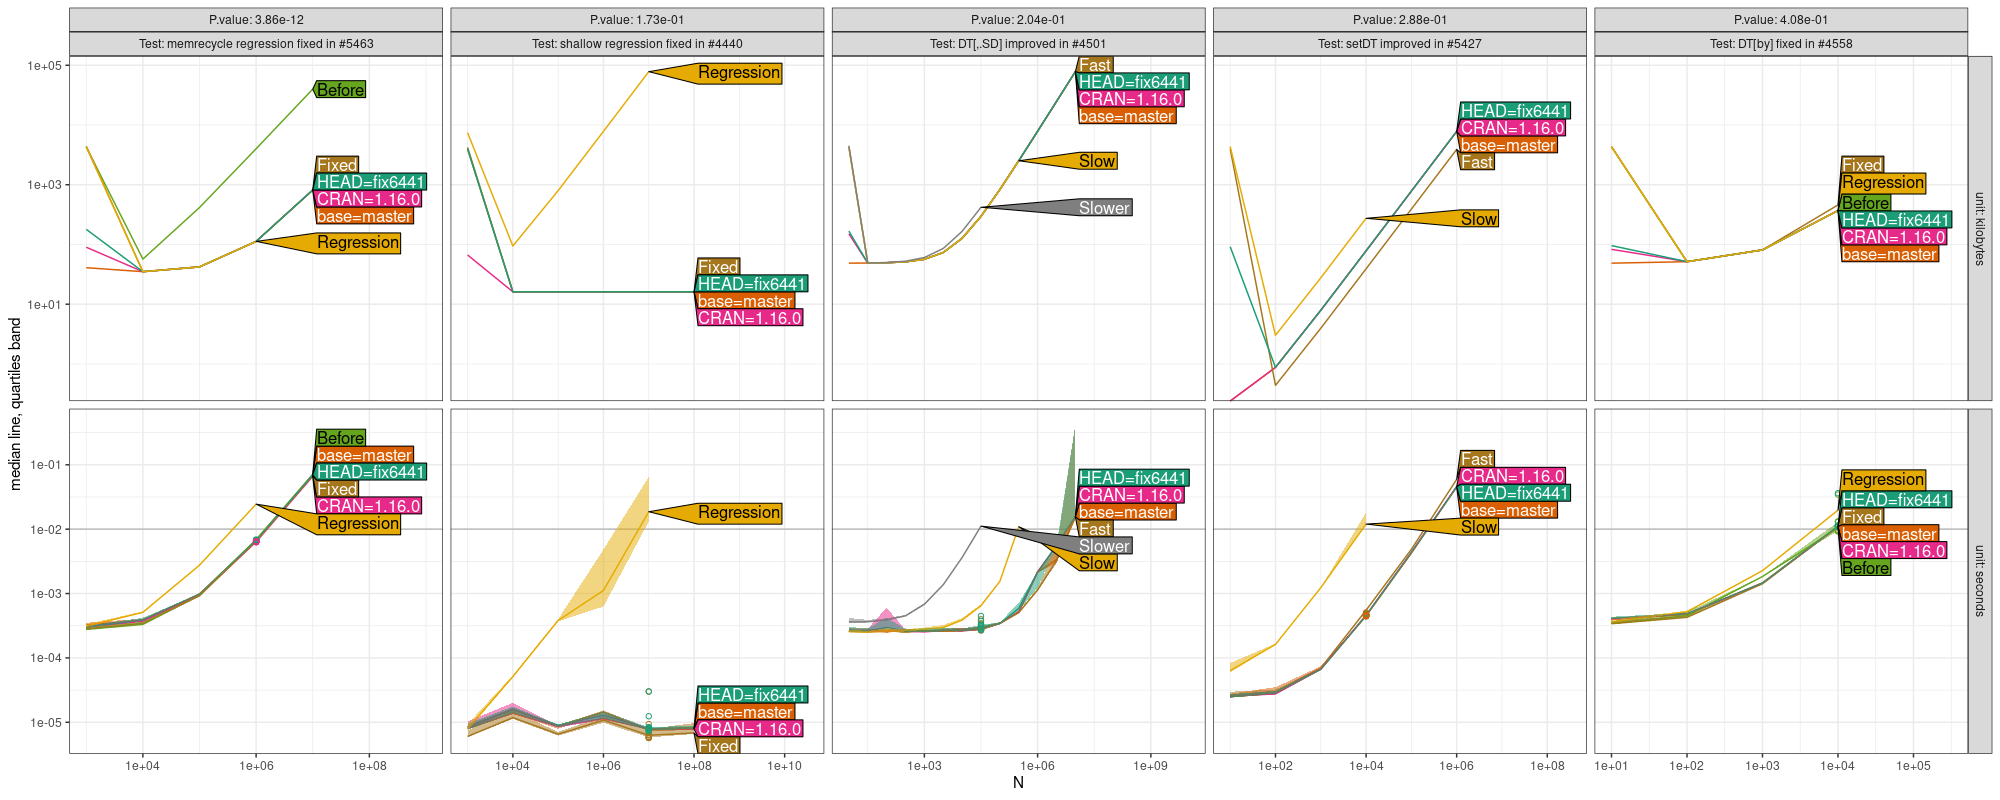Click 'Slower' label in DT[,.SD] kilobytes panel

tap(1104, 208)
